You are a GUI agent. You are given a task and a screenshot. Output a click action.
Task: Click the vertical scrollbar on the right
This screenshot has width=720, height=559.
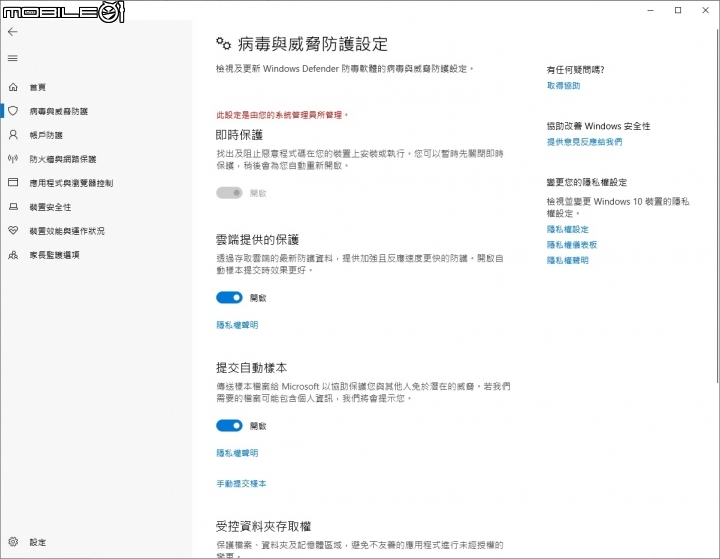coord(717,204)
